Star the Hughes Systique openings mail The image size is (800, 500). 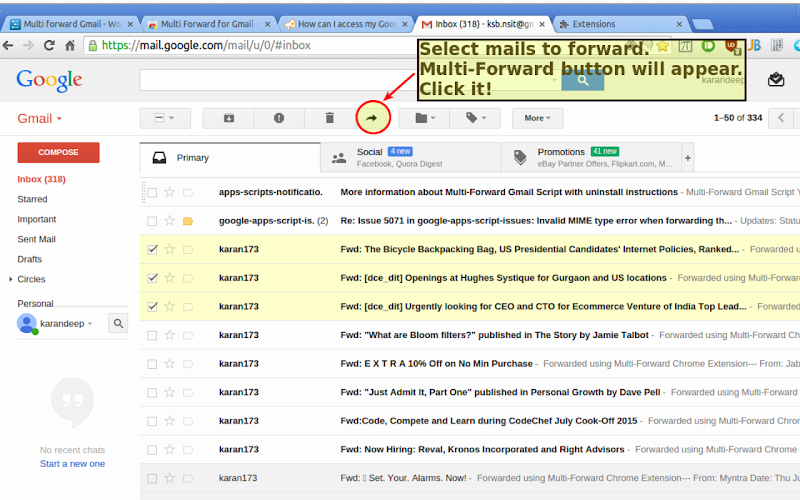click(170, 278)
